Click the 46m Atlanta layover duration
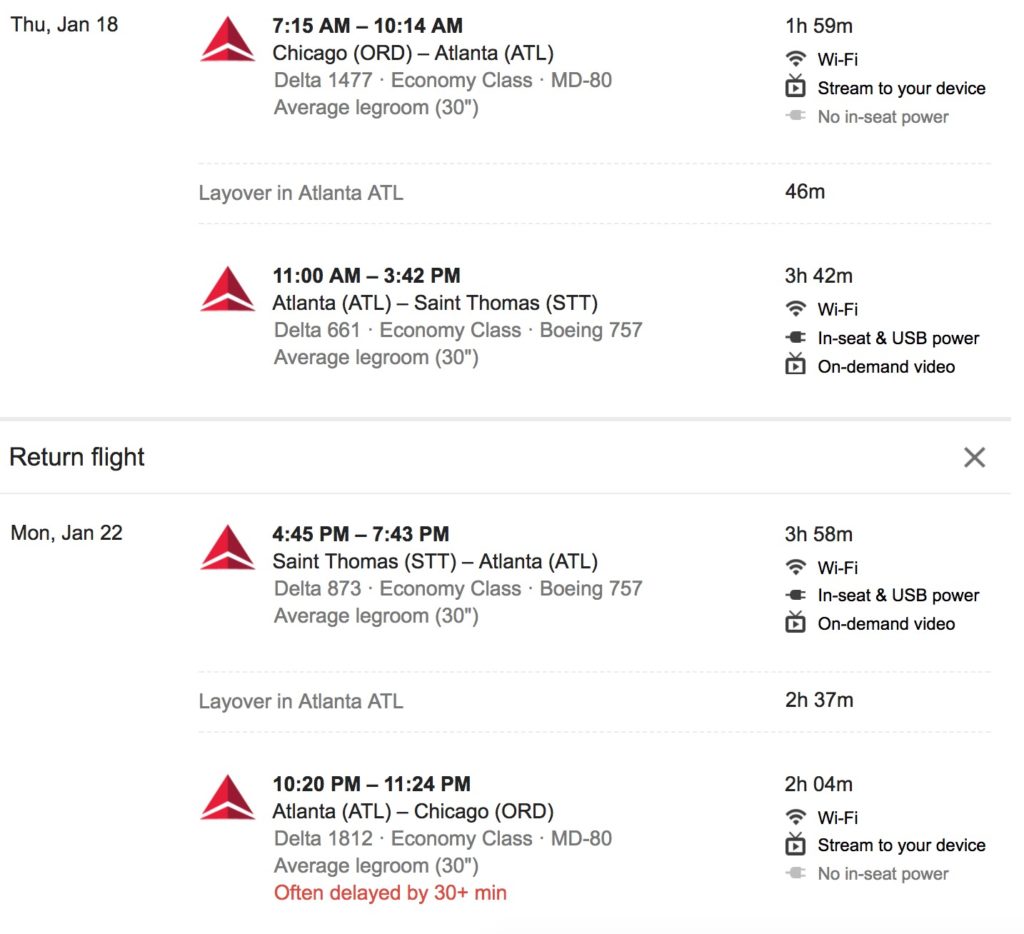This screenshot has height=934, width=1024. click(x=805, y=191)
